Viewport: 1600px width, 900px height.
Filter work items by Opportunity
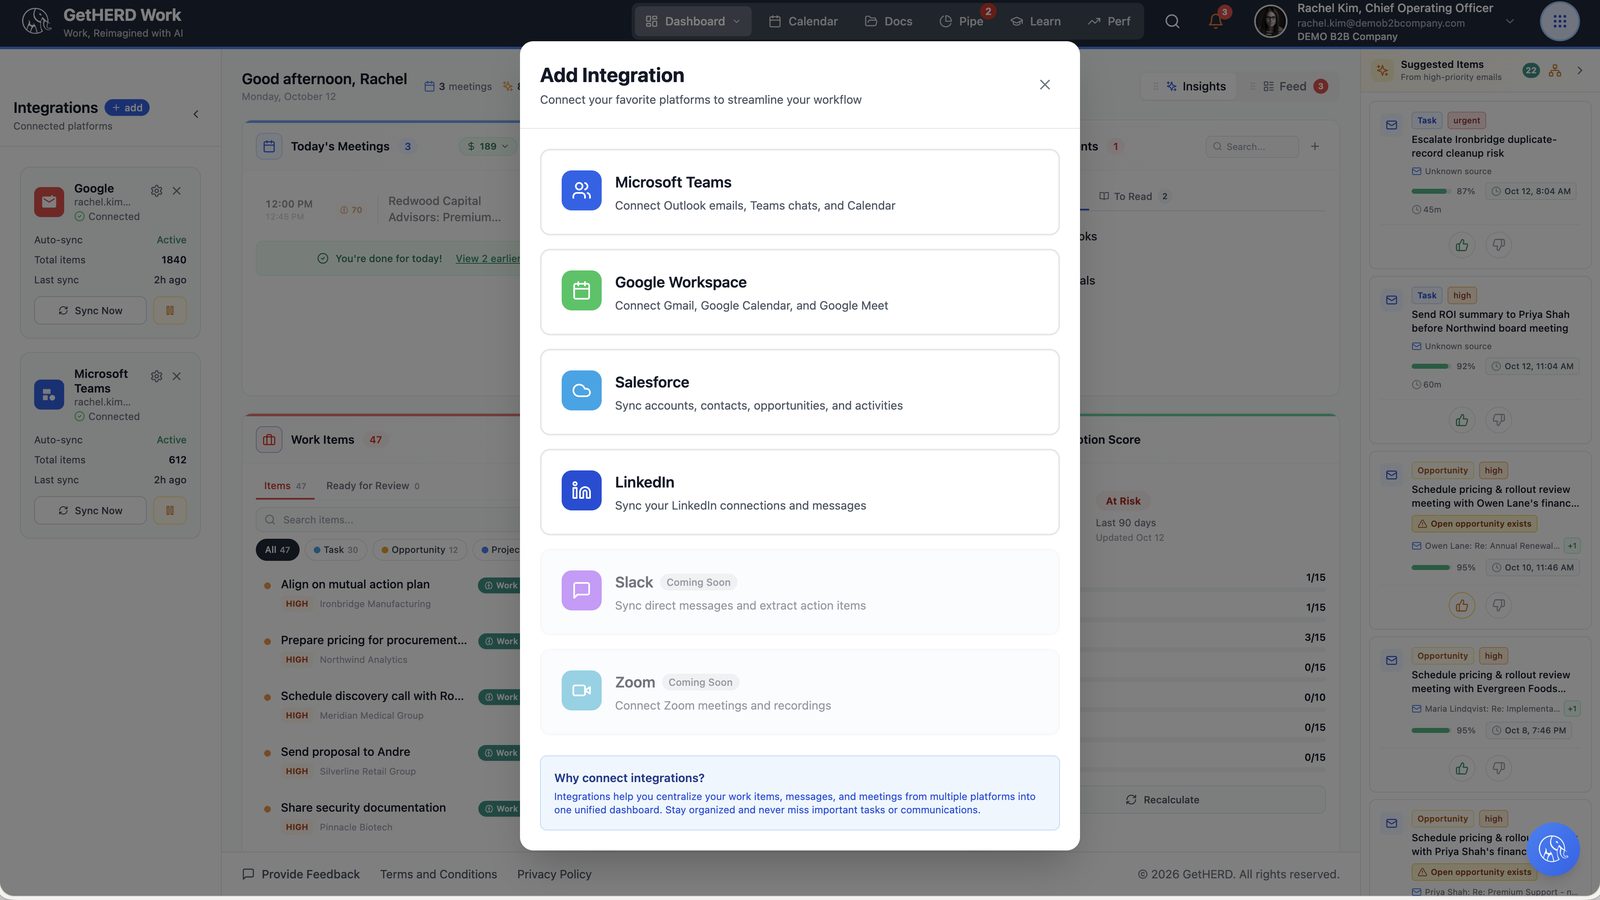tap(419, 550)
